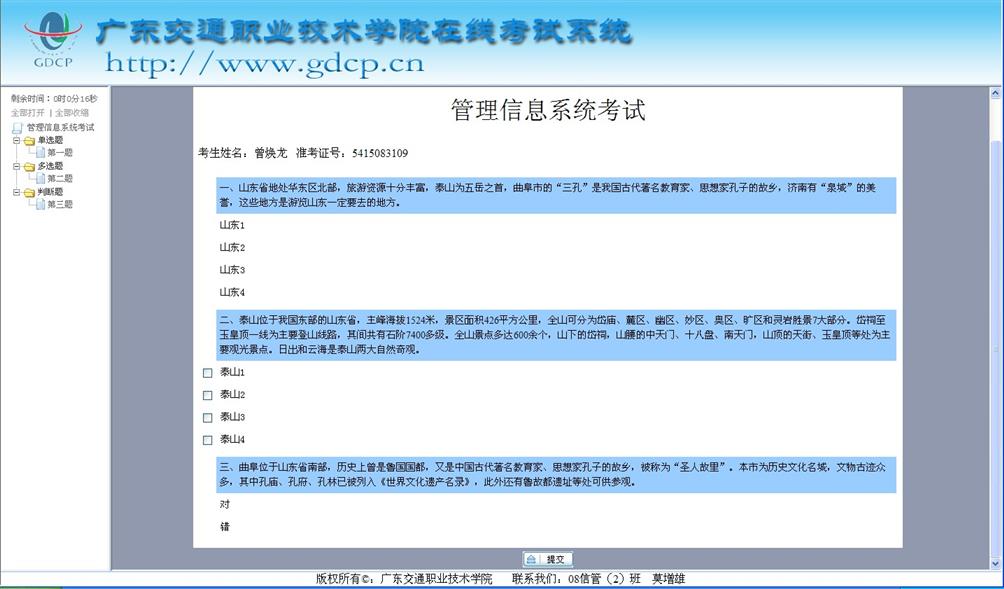Click the 剩余时间 countdown text
Image resolution: width=1004 pixels, height=589 pixels.
pyautogui.click(x=54, y=99)
